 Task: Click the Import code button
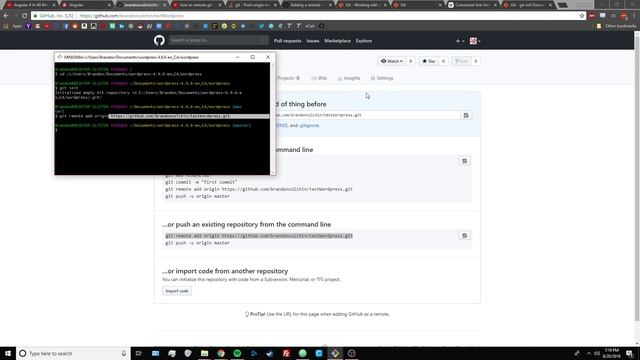(177, 291)
